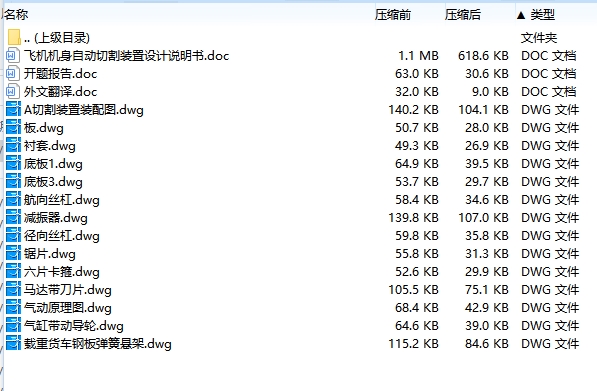Viewport: 597px width, 391px height.
Task: Click the DWG icon next to 锯片.dwg
Action: pyautogui.click(x=13, y=254)
